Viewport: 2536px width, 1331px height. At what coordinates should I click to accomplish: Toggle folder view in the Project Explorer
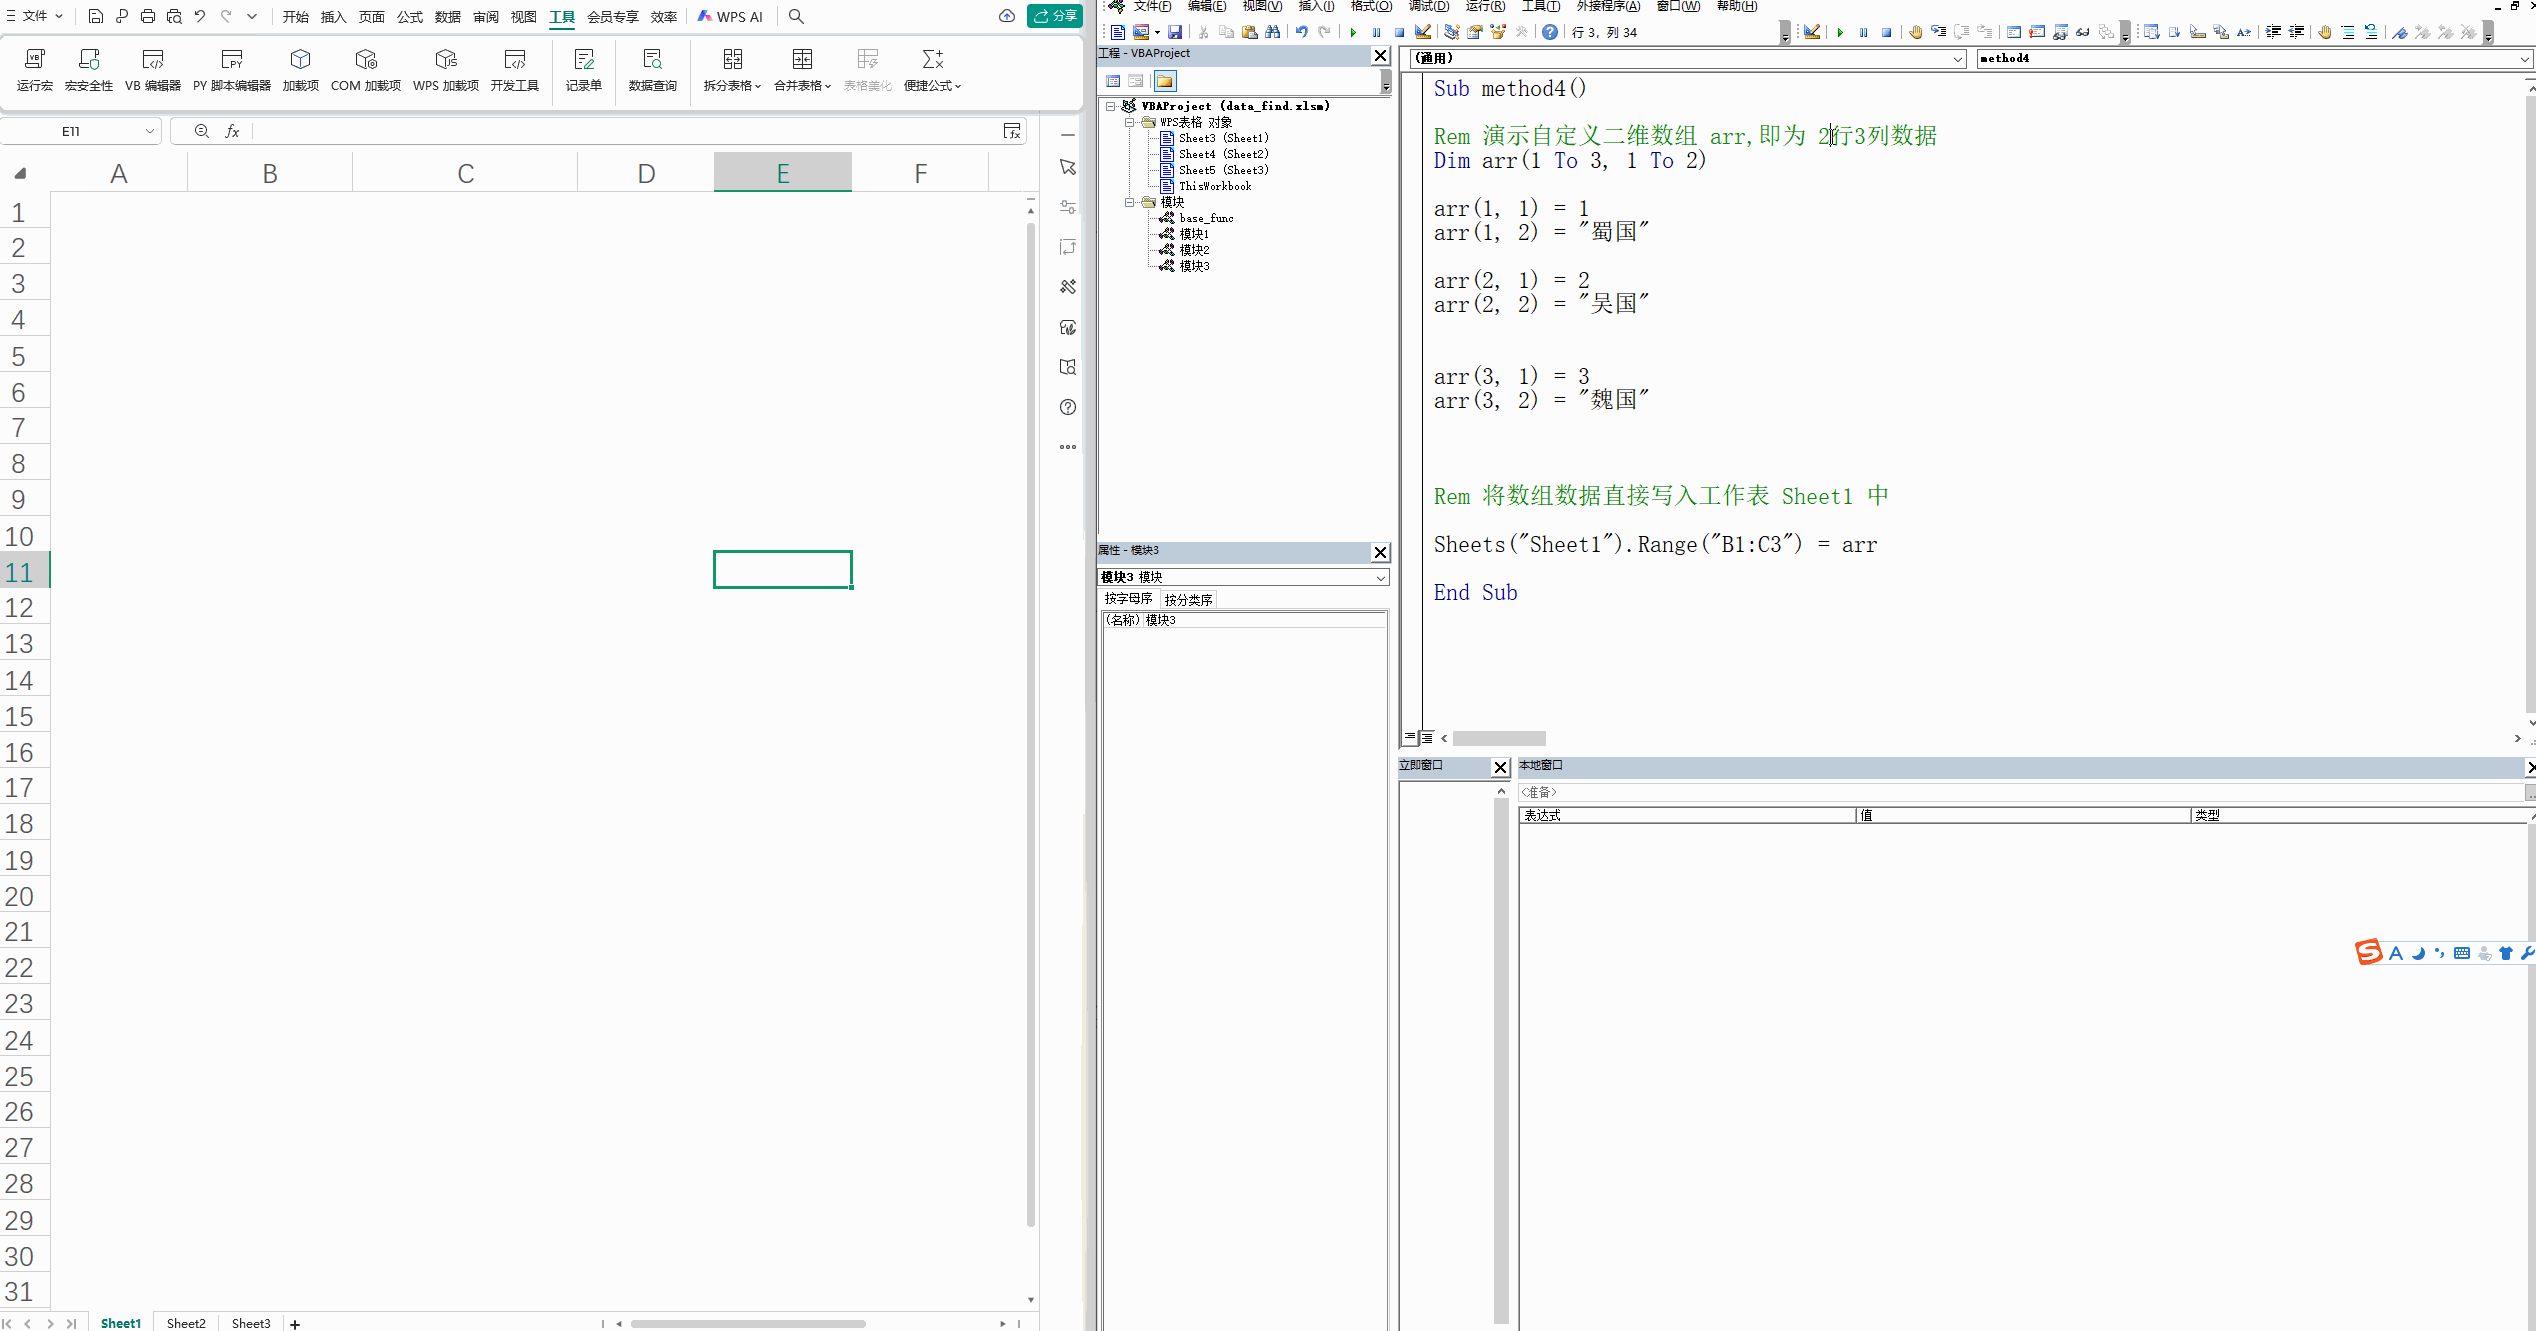point(1164,81)
